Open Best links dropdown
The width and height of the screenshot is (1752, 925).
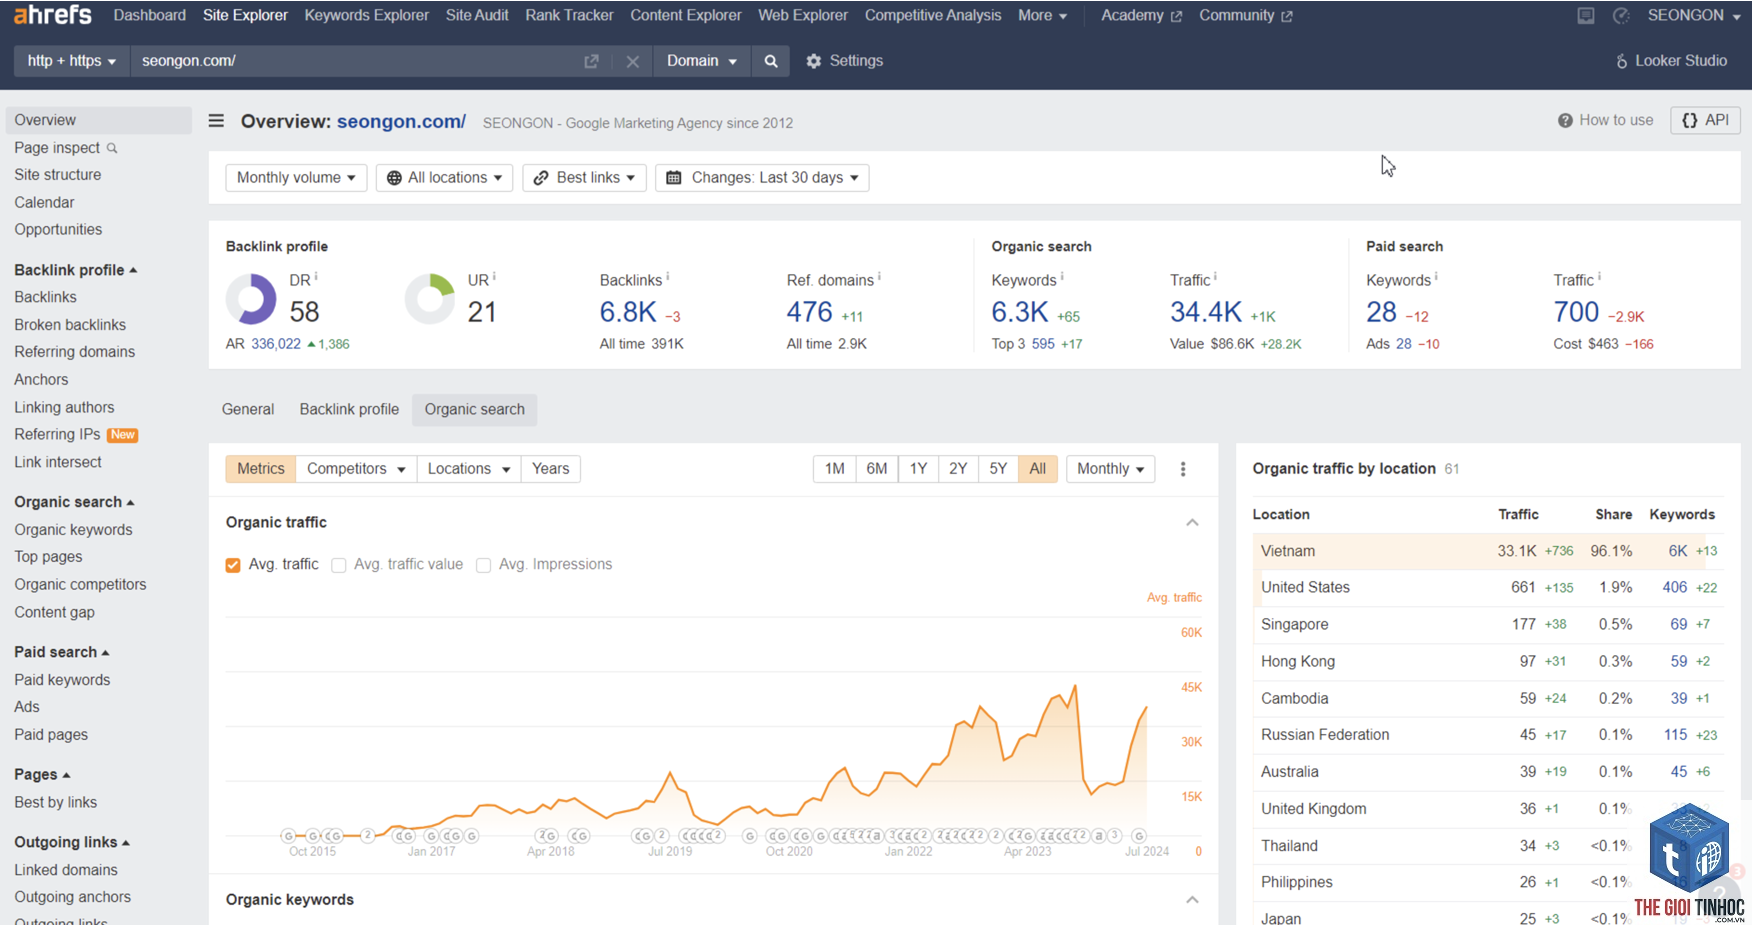point(584,178)
